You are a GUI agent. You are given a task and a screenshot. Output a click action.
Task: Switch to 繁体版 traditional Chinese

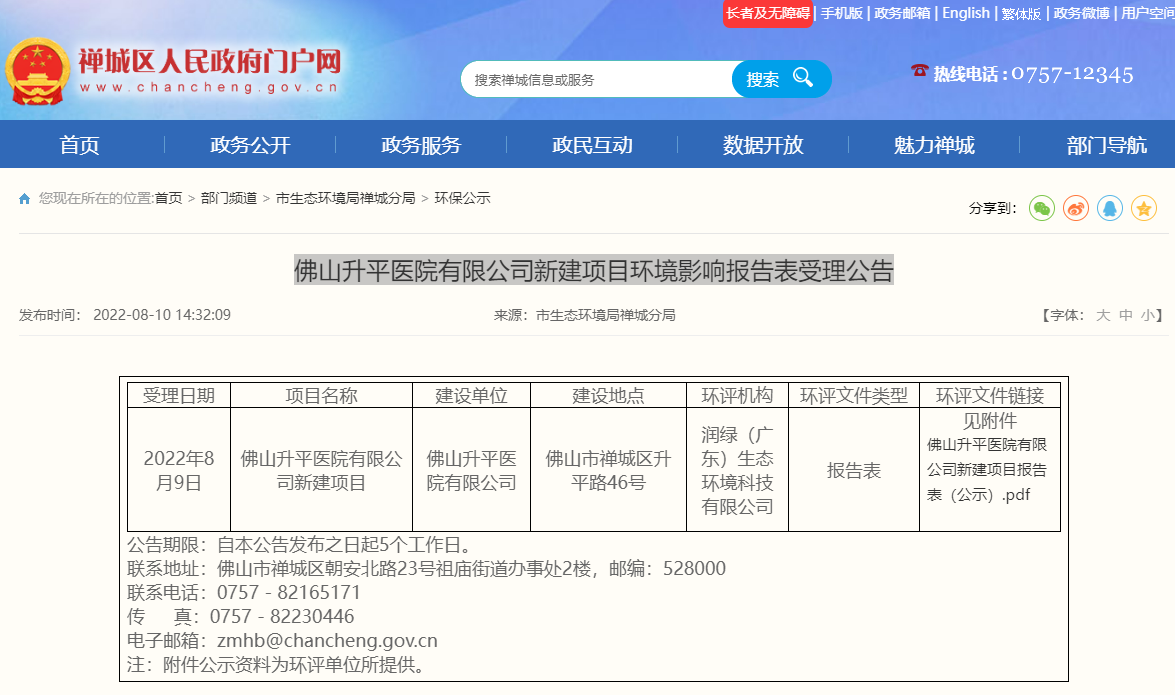coord(1021,13)
